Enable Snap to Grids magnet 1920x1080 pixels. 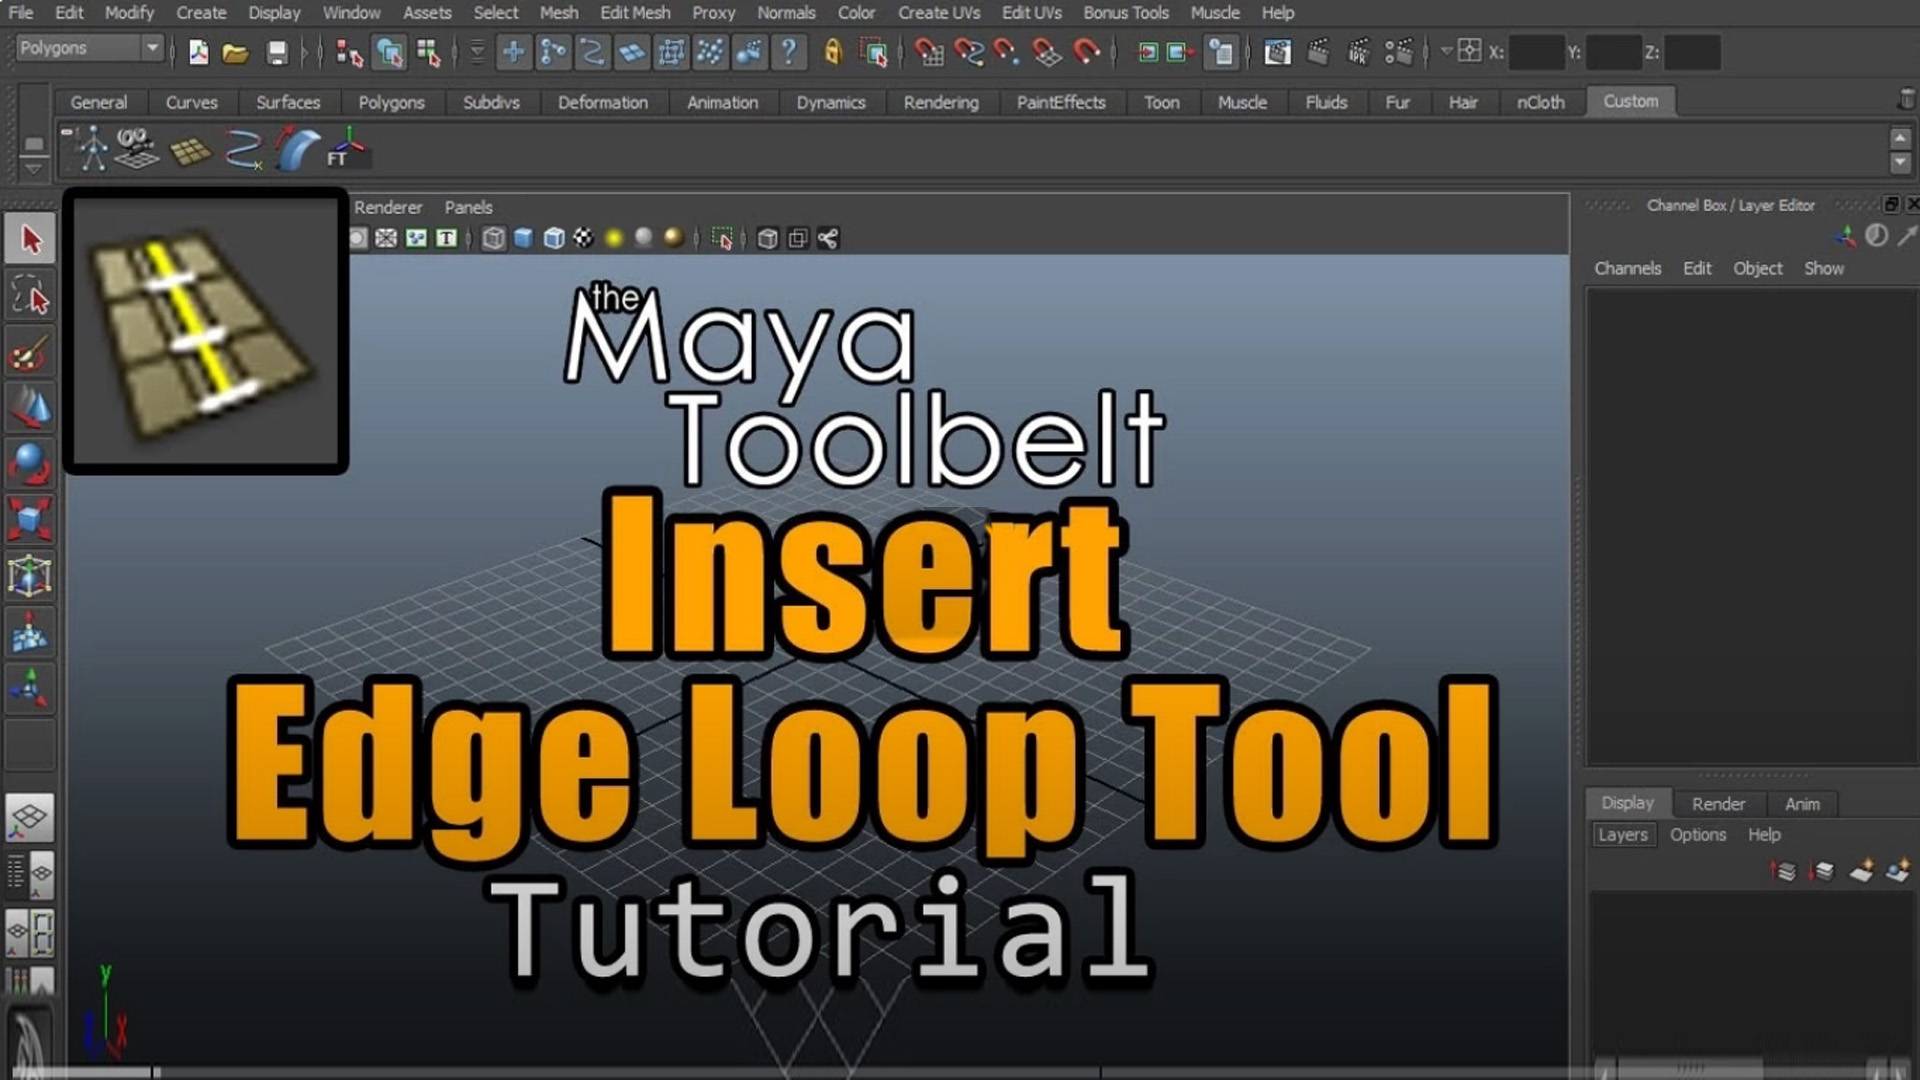pos(929,52)
